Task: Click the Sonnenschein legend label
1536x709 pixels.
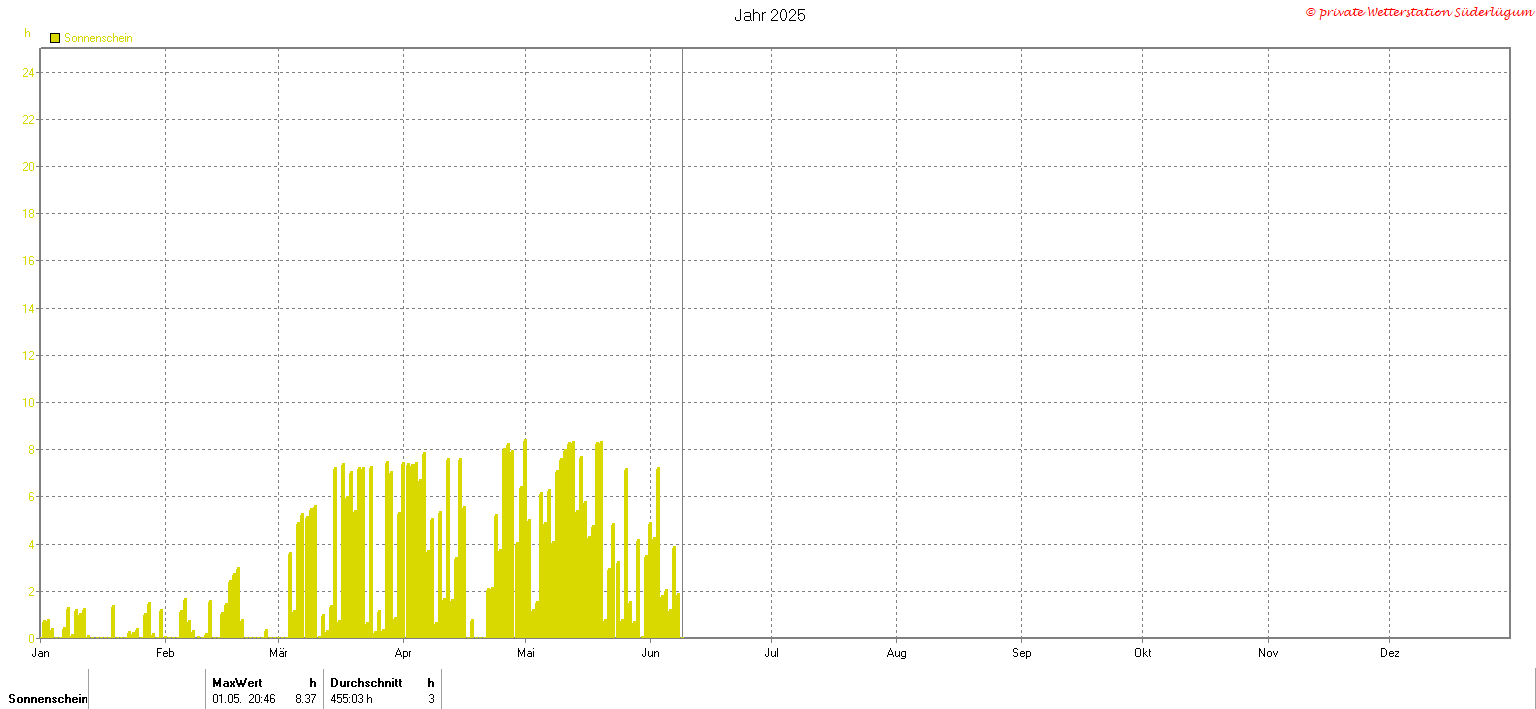Action: click(x=98, y=38)
